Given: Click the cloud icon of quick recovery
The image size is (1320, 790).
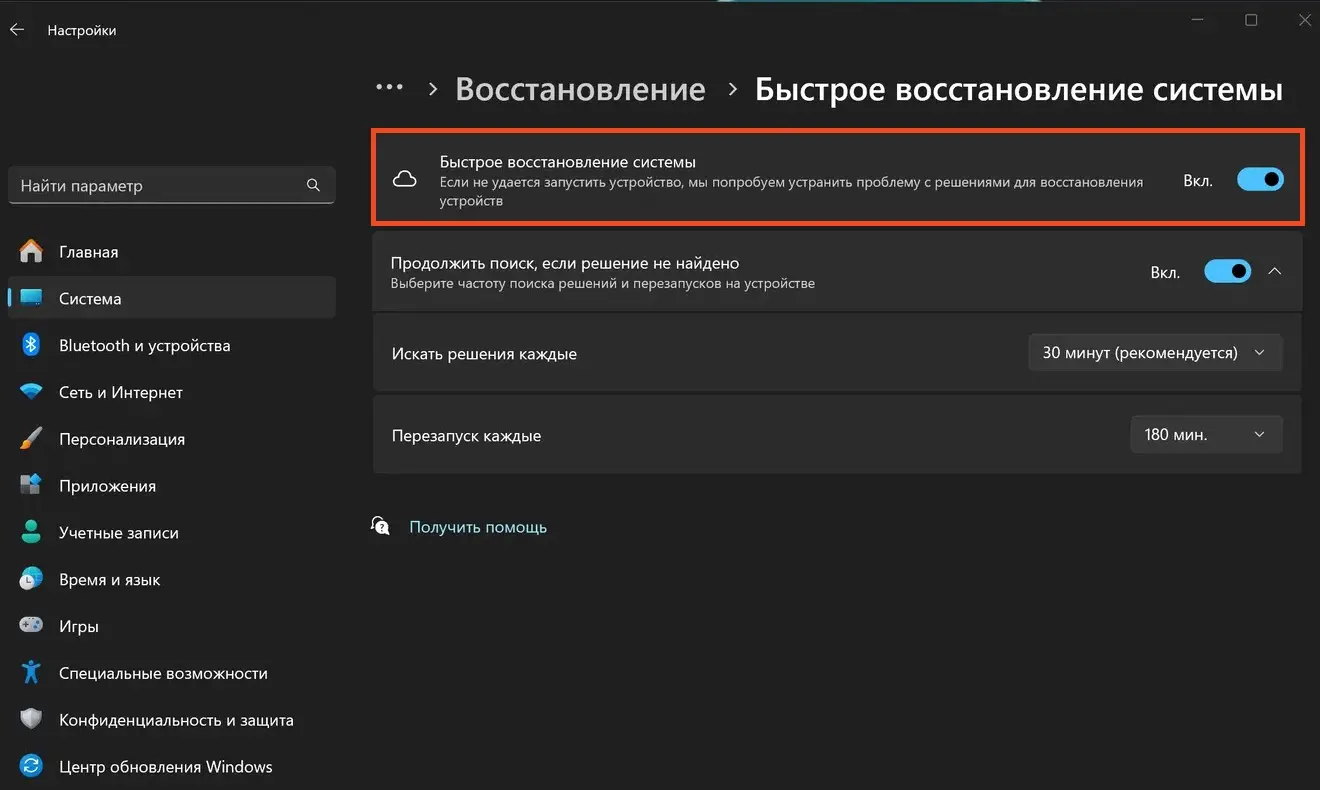Looking at the screenshot, I should pyautogui.click(x=405, y=180).
